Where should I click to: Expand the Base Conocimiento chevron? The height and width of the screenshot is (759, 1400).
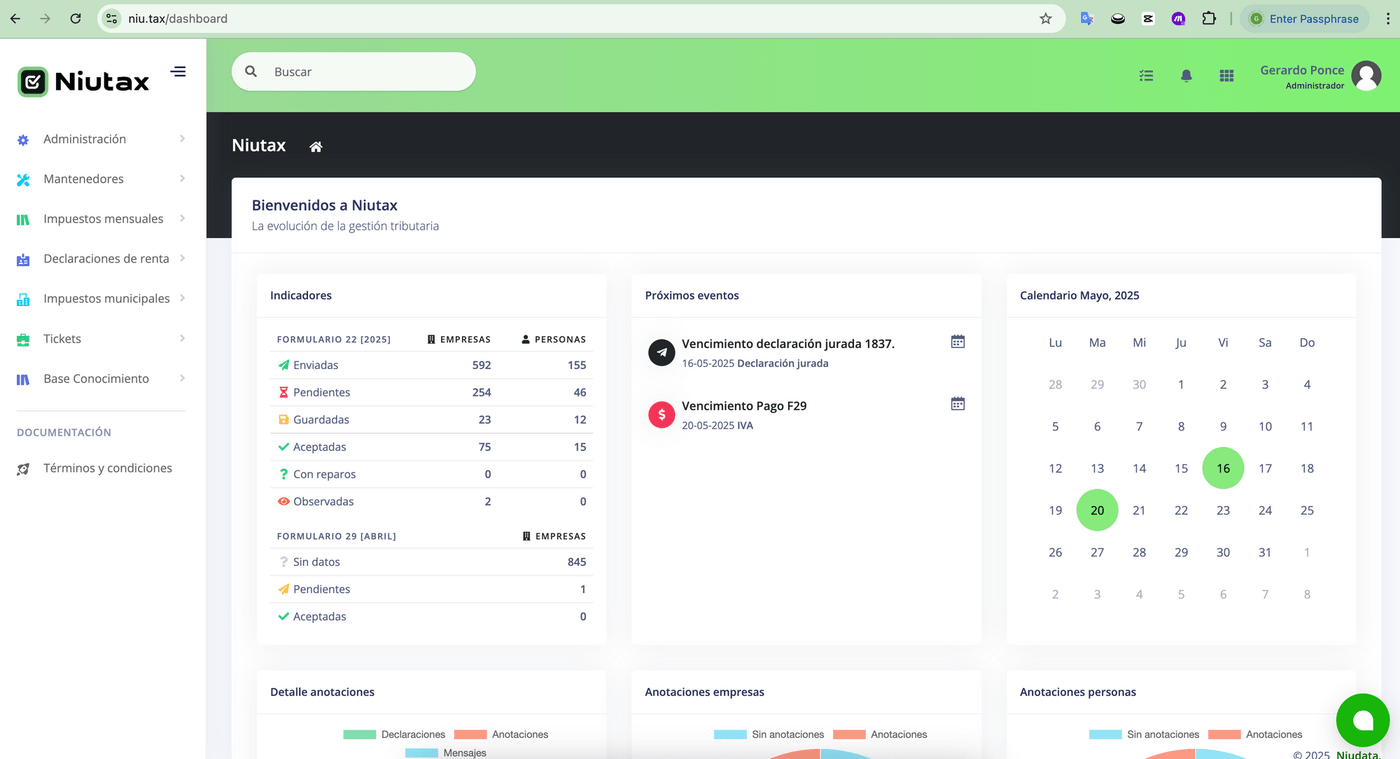click(182, 378)
